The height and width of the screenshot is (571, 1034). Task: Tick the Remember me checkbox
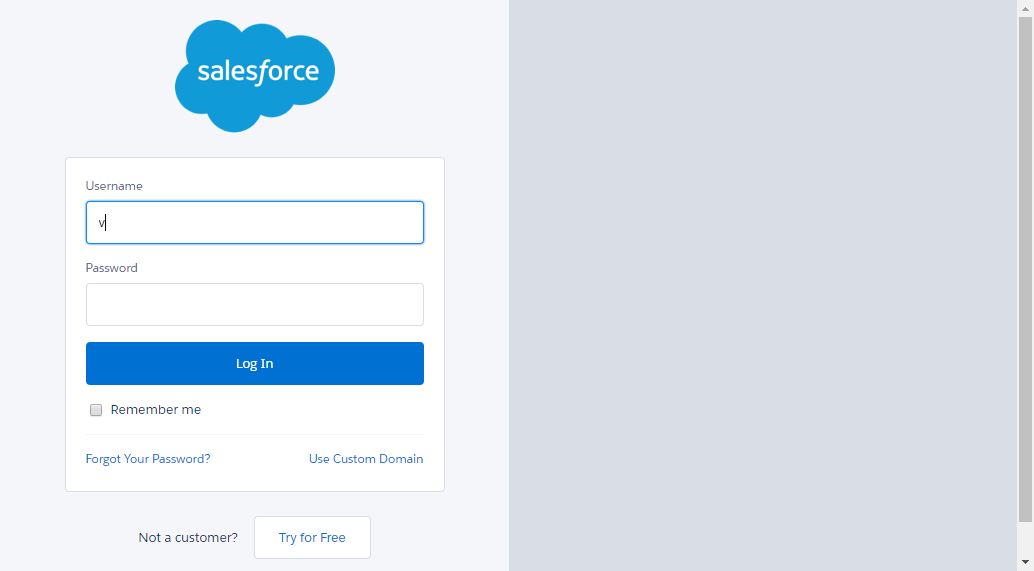96,410
